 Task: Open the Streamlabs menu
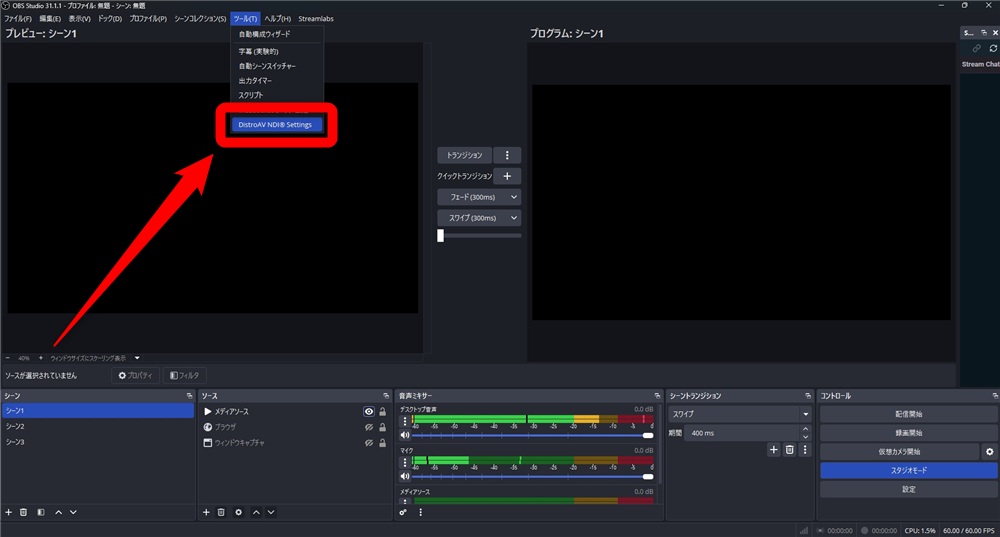pos(316,18)
